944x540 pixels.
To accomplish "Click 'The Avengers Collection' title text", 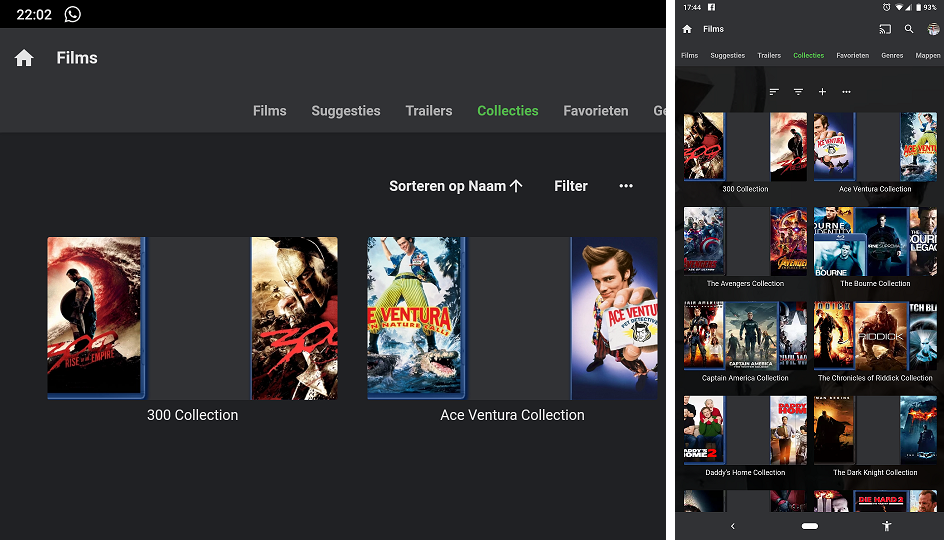I will click(x=745, y=284).
